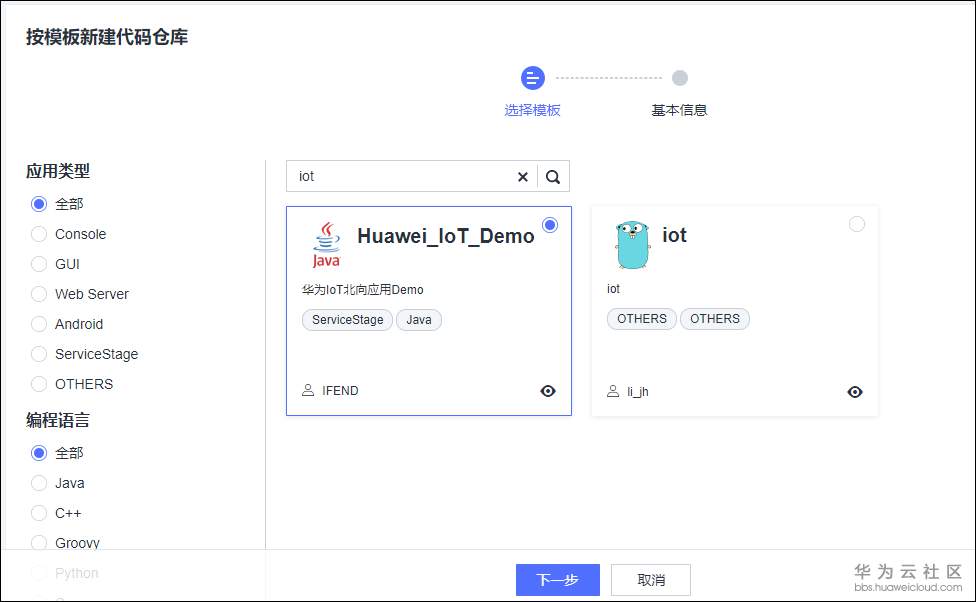Click the Huawei_IoT_Demo card title
976x602 pixels.
446,237
